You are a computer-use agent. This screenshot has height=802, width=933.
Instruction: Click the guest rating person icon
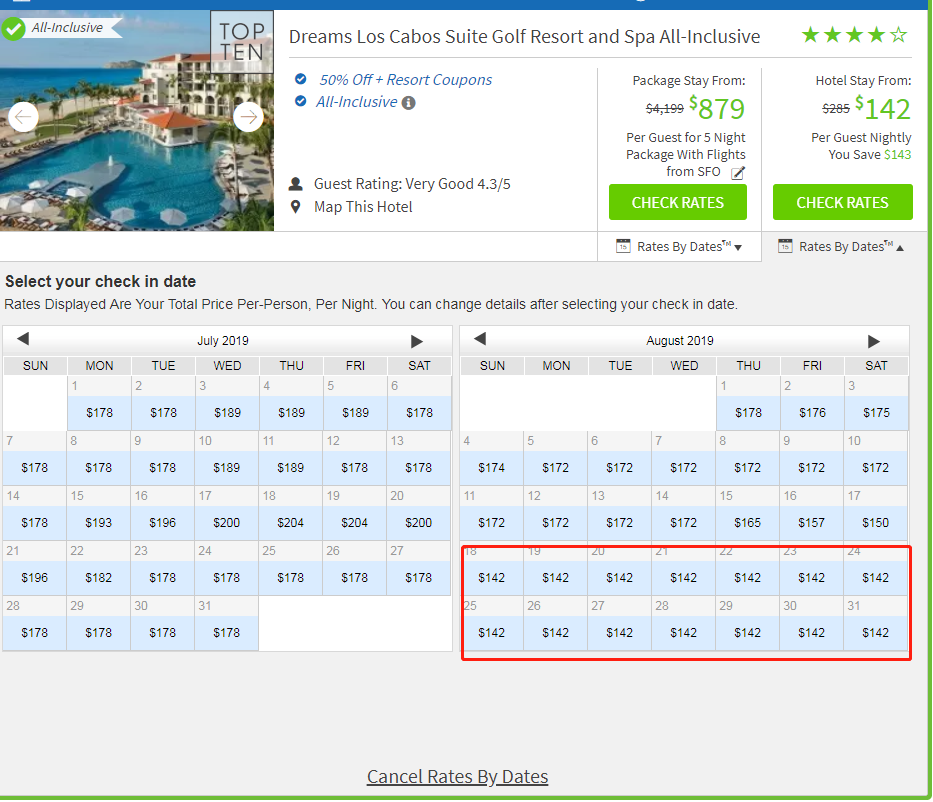click(x=295, y=184)
